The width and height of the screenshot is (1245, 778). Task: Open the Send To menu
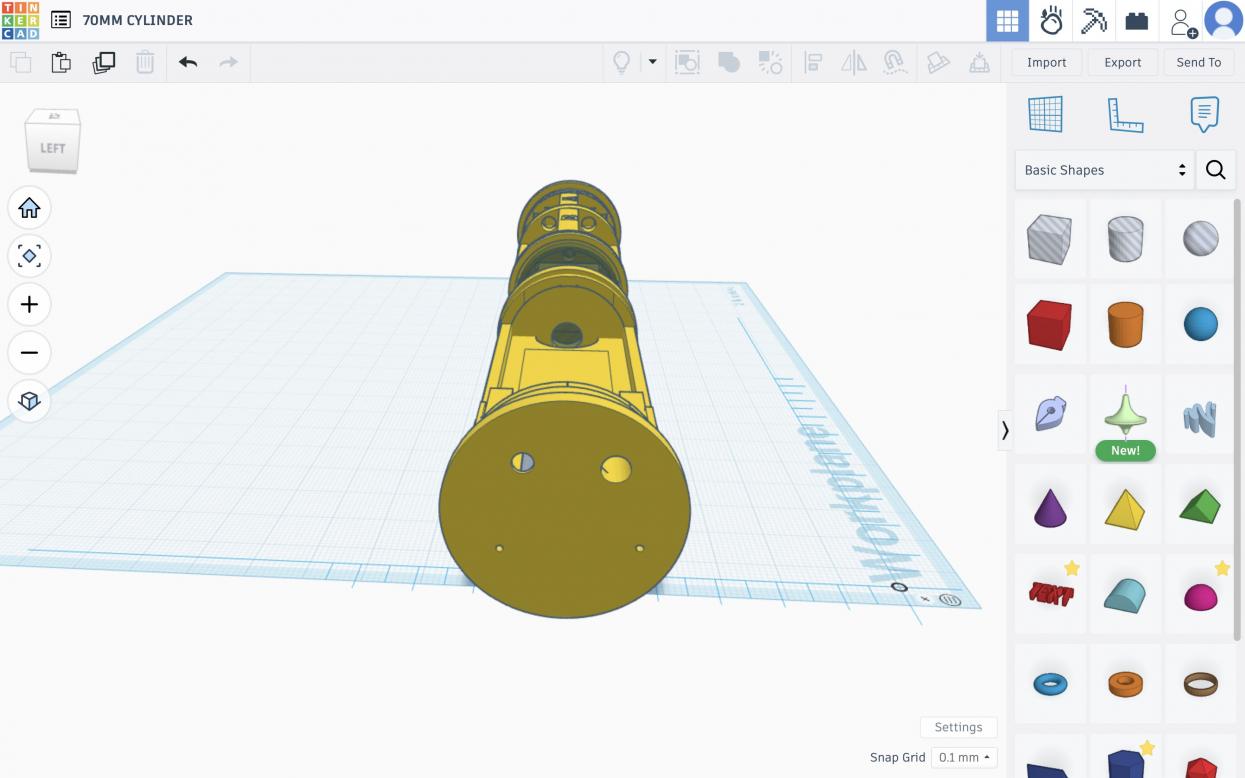point(1198,62)
